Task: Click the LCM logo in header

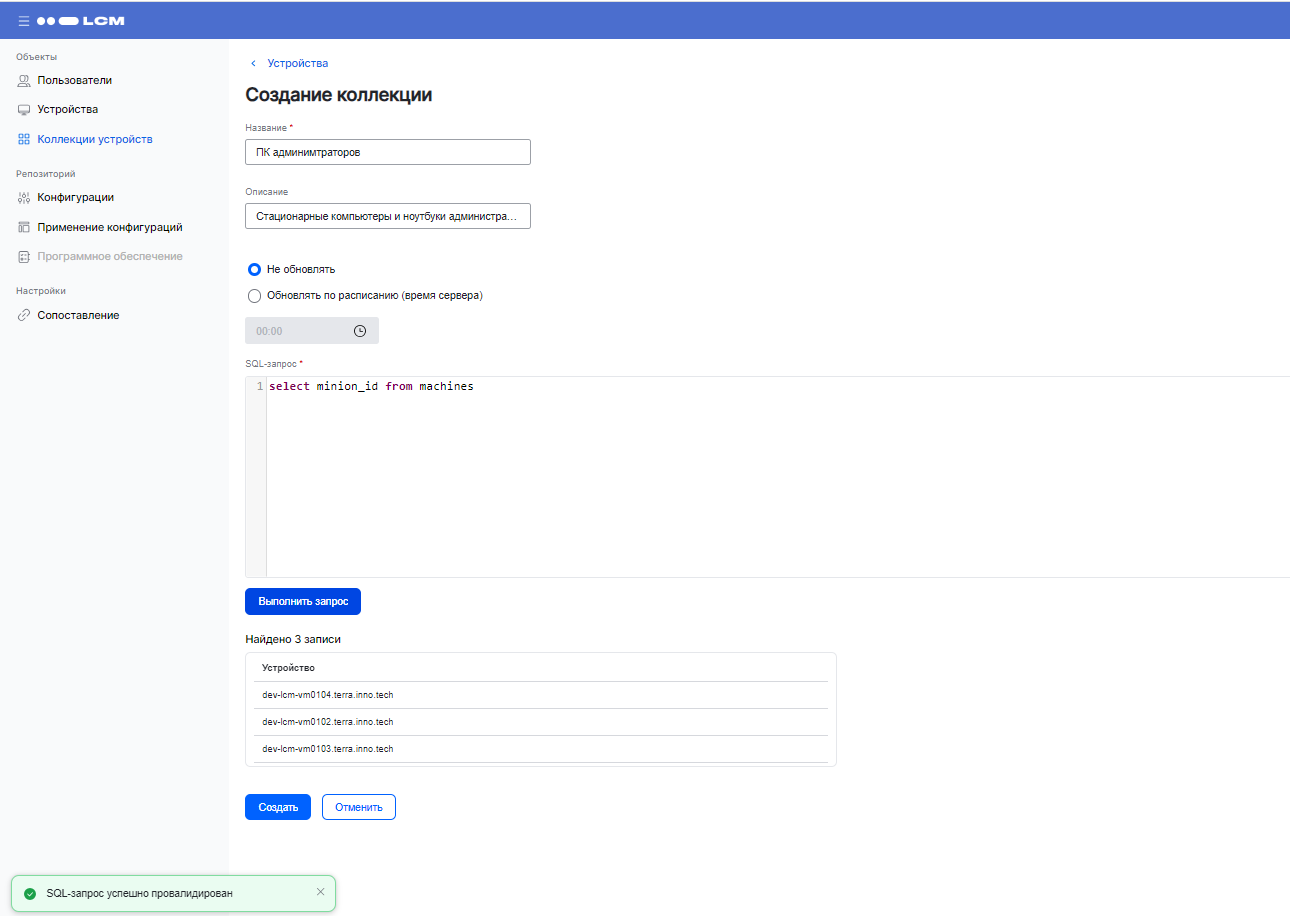Action: click(81, 20)
